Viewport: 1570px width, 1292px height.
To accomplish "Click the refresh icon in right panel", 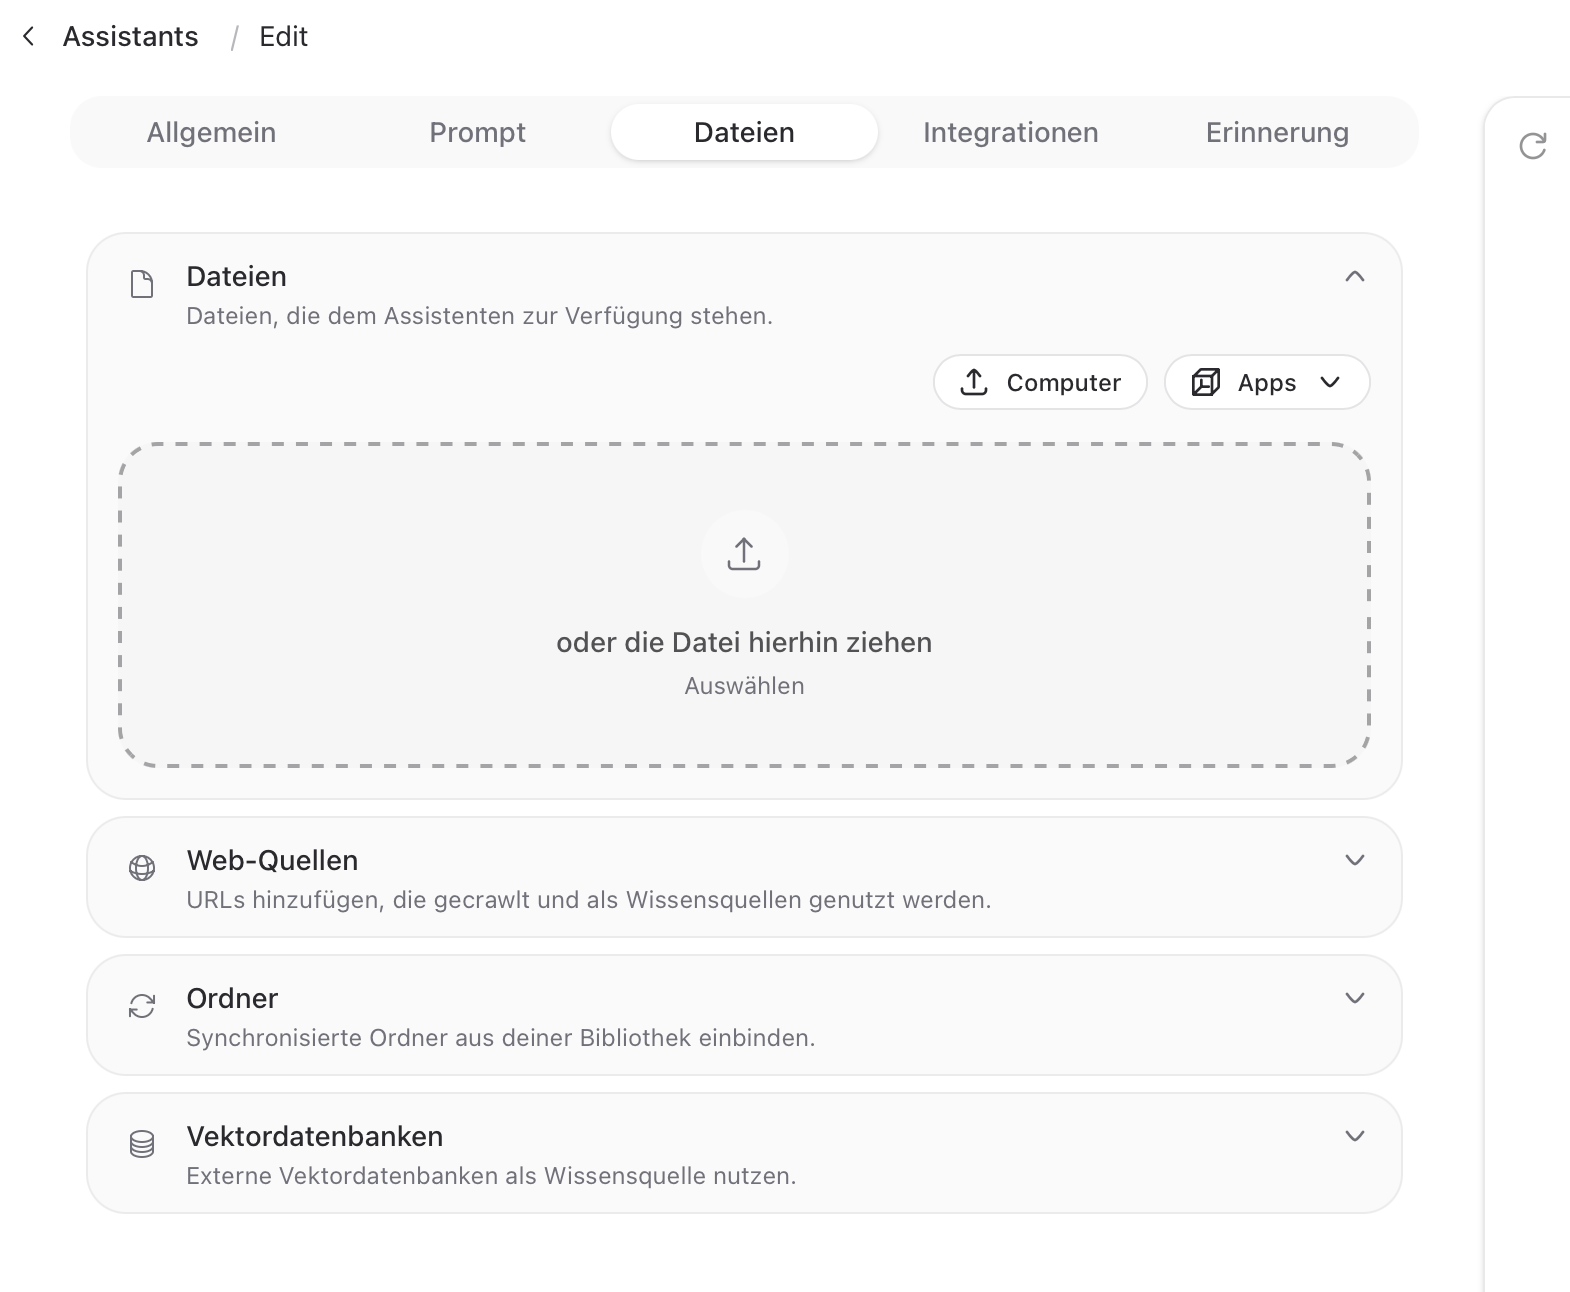I will (1533, 146).
